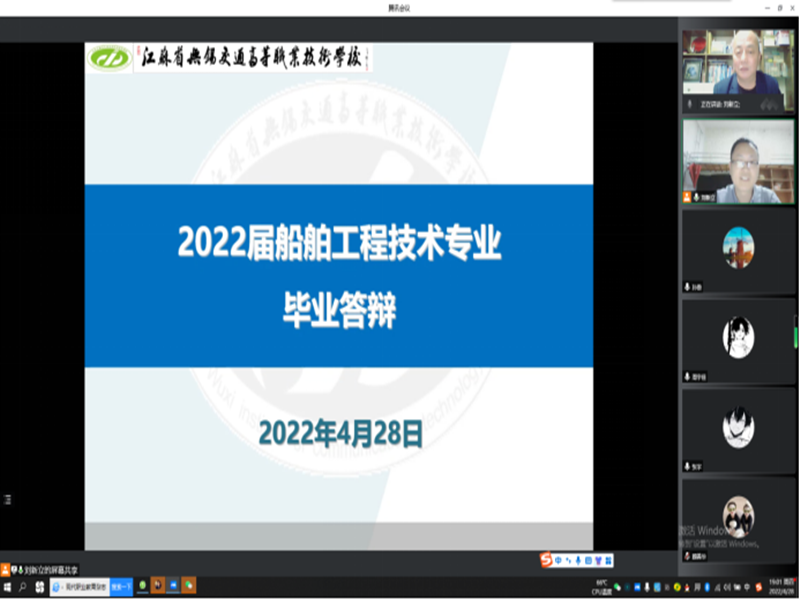800x600 pixels.
Task: Select 刘振立's video thumbnail in the participant list
Action: click(737, 160)
